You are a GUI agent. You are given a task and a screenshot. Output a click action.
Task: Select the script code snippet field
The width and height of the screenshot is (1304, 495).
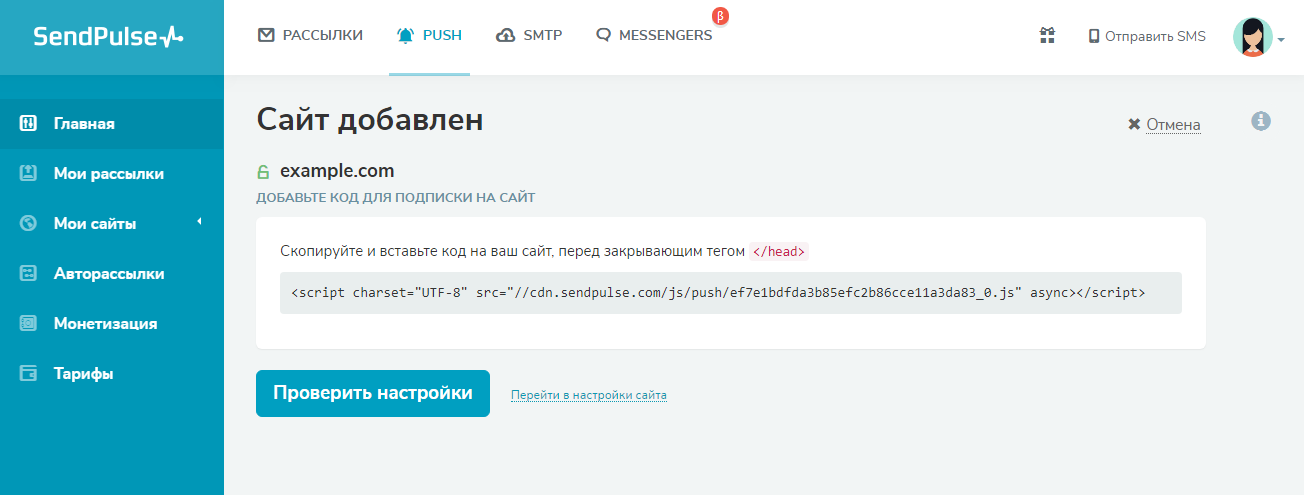(x=731, y=293)
